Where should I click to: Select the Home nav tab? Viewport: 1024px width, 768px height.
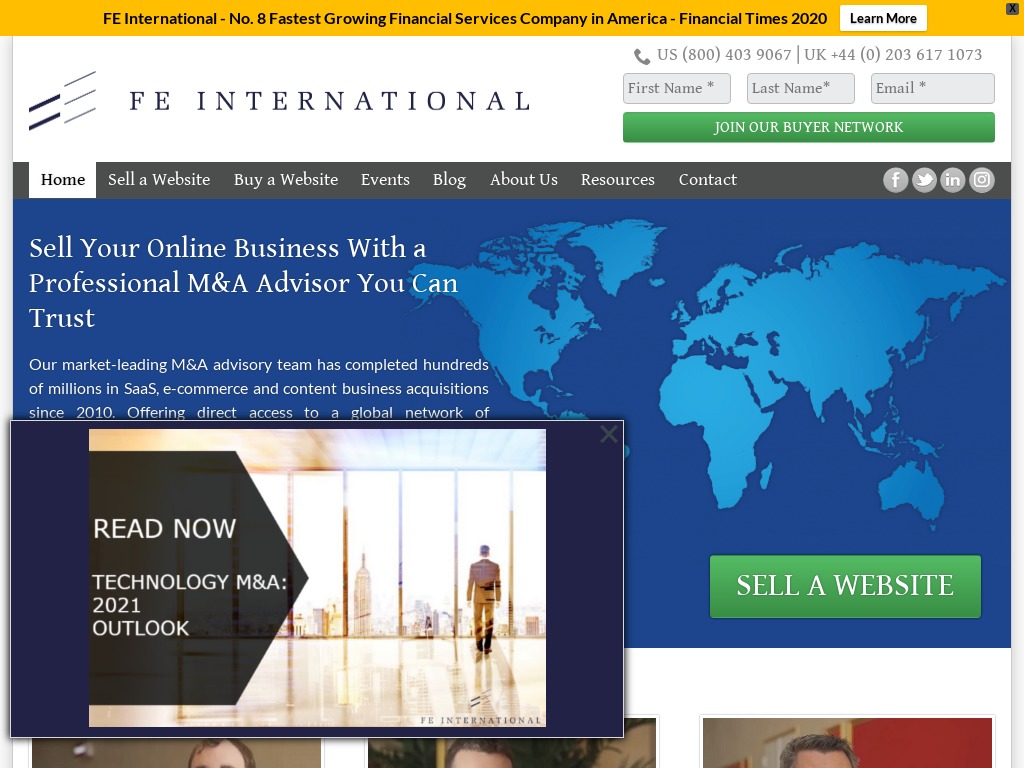click(63, 180)
